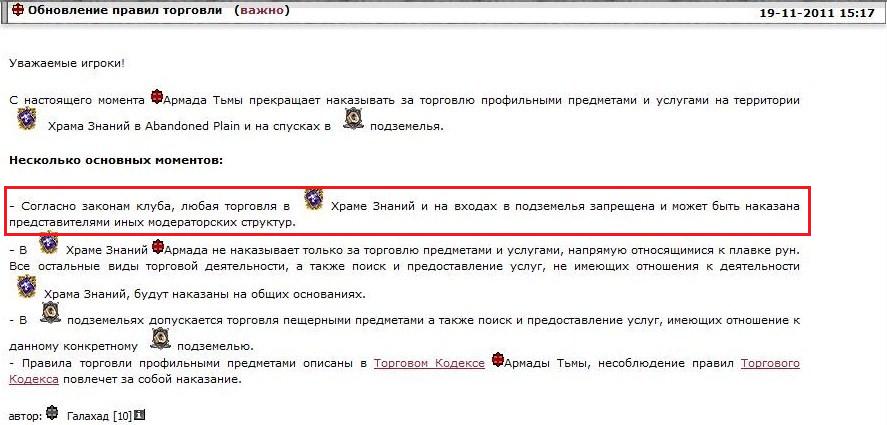The image size is (887, 425).
Task: Click the purple emblem before 'Храме Знаний и на входах'
Action: [313, 200]
